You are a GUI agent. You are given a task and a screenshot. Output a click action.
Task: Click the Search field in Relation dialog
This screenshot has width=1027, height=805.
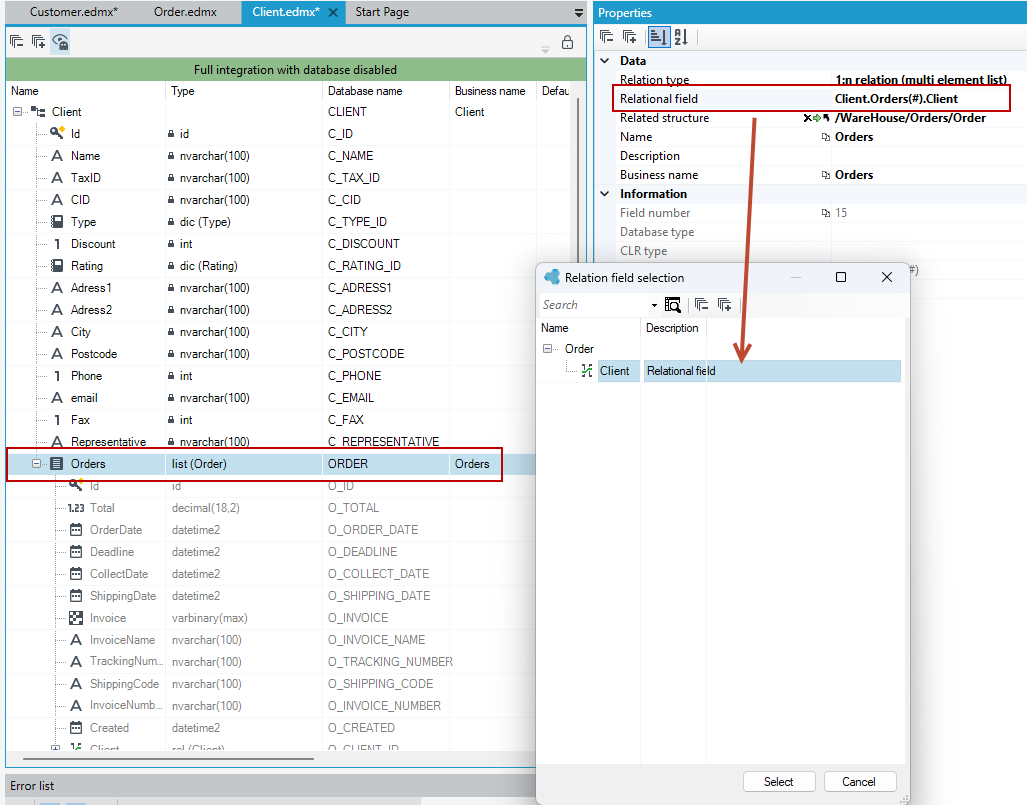click(x=594, y=305)
